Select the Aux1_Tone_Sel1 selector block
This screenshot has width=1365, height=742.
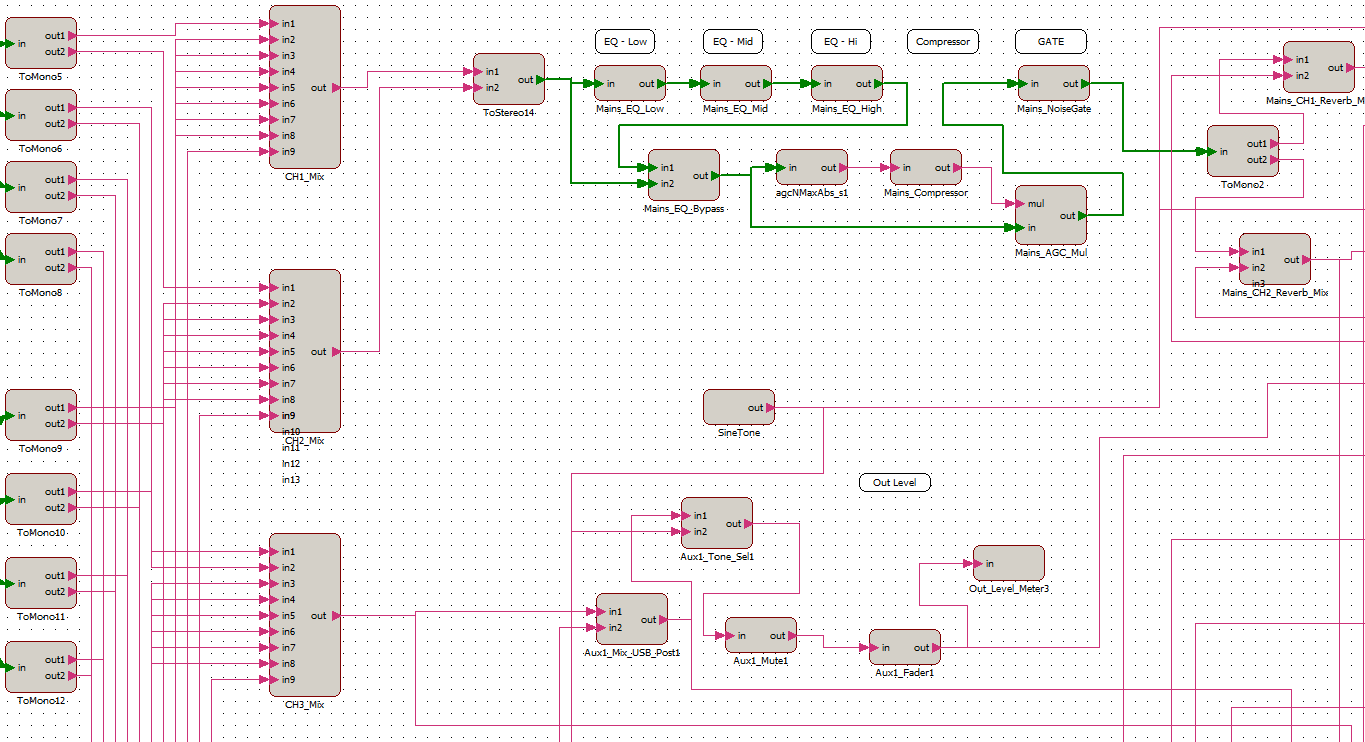pos(716,523)
